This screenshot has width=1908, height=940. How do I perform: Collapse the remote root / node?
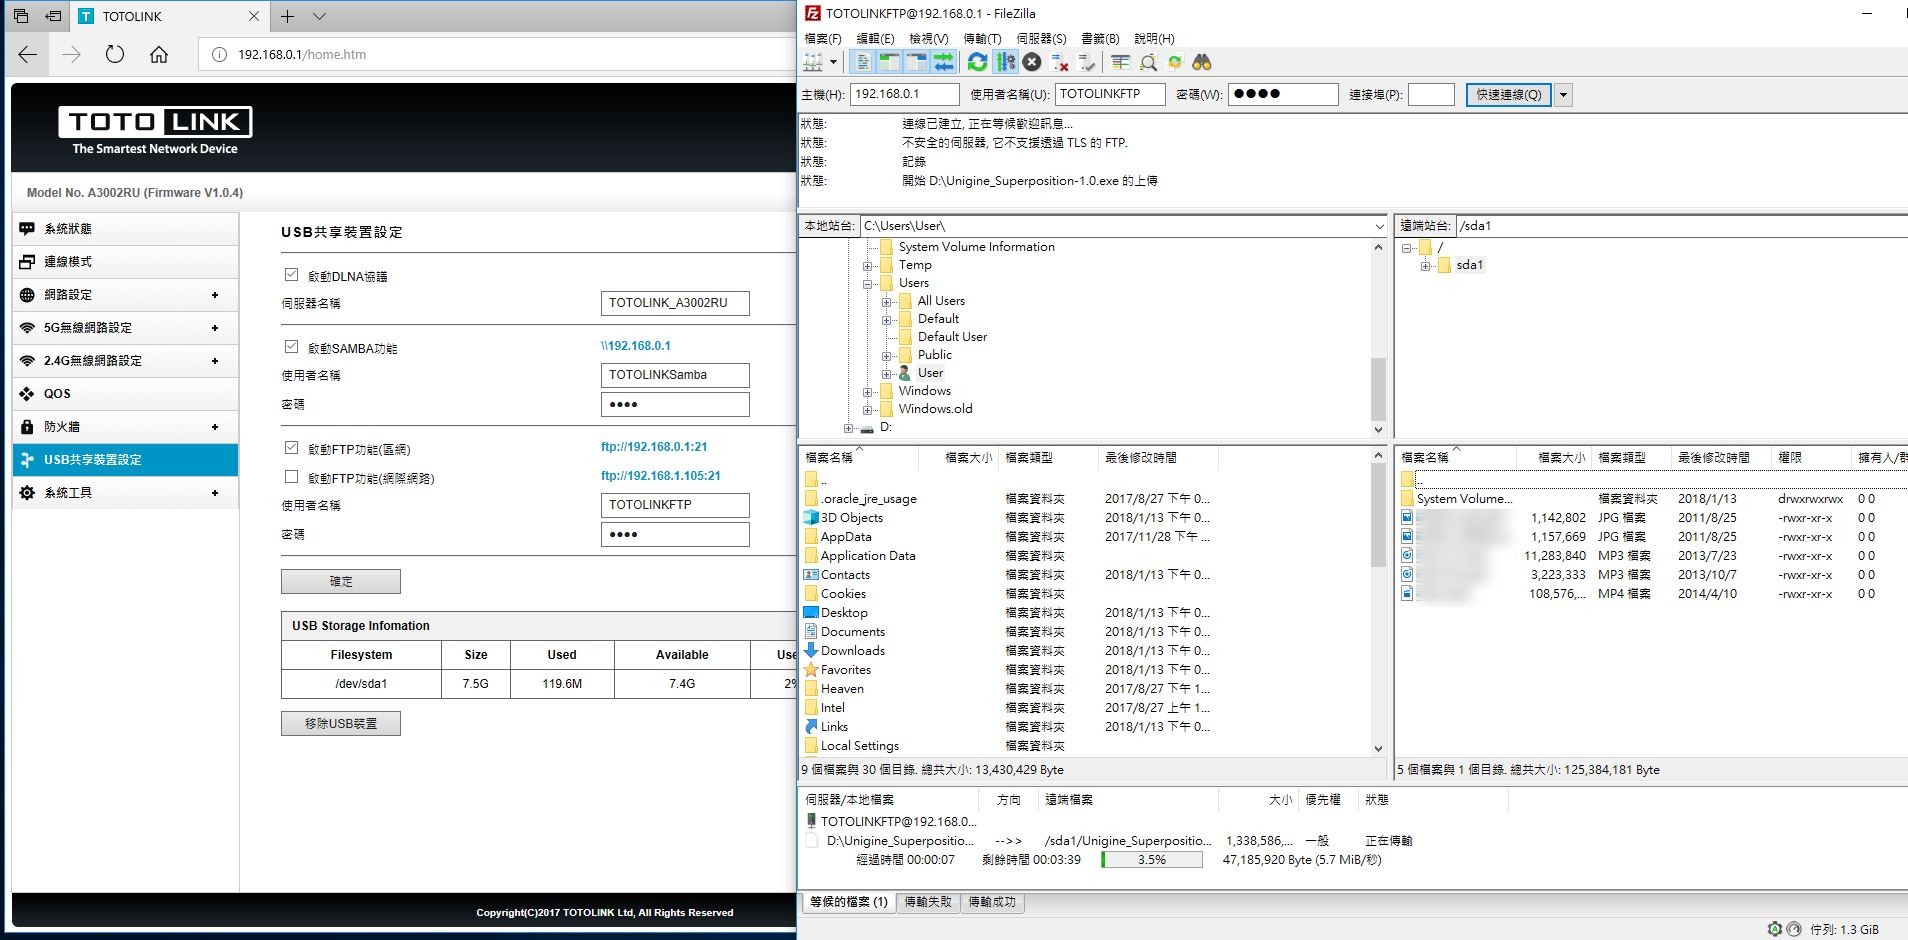(1407, 248)
